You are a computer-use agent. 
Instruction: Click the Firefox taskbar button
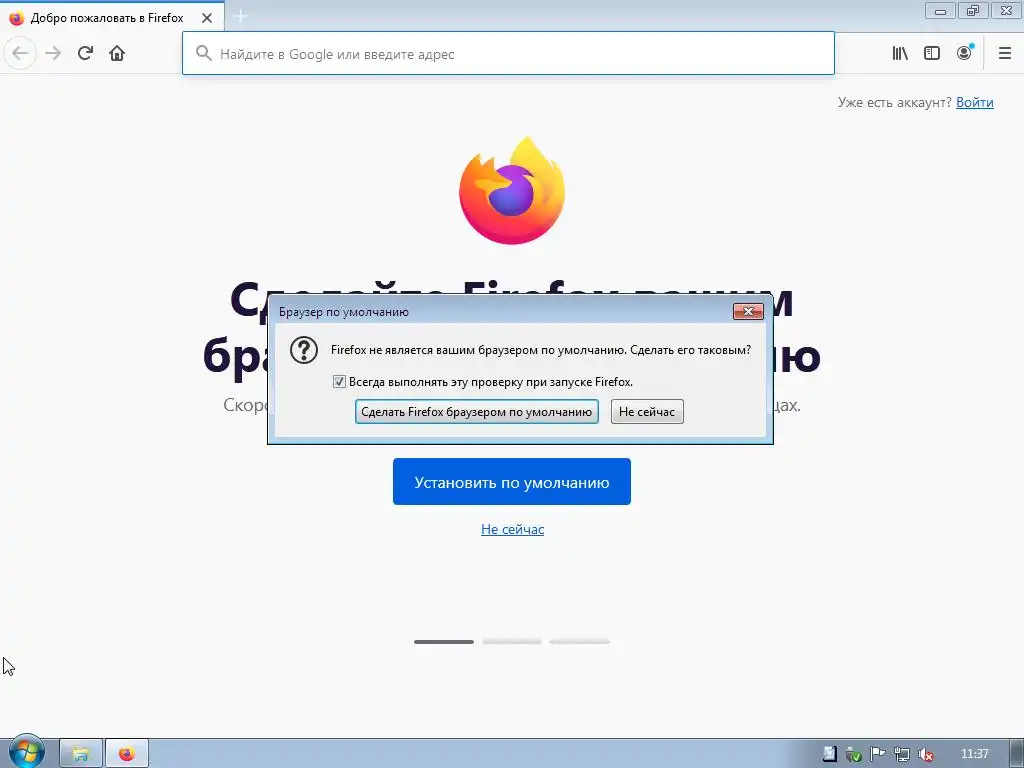(127, 754)
